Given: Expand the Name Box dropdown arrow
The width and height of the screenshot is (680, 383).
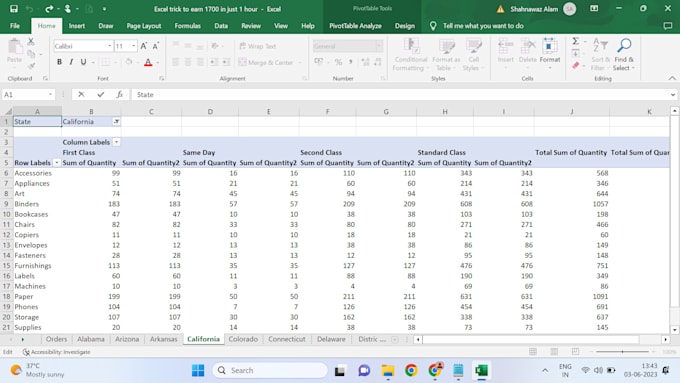Looking at the screenshot, I should click(50, 95).
